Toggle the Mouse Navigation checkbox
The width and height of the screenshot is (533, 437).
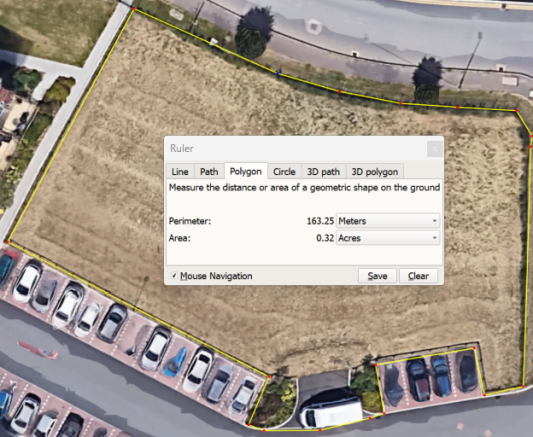pos(174,276)
